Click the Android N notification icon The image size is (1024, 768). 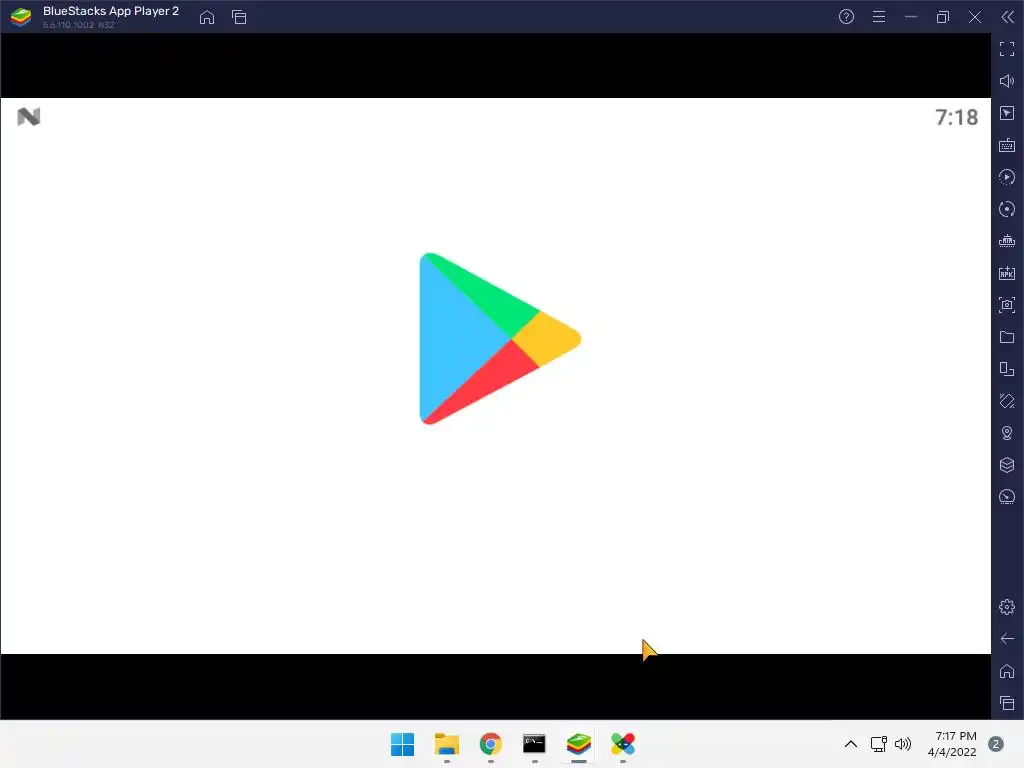tap(29, 117)
